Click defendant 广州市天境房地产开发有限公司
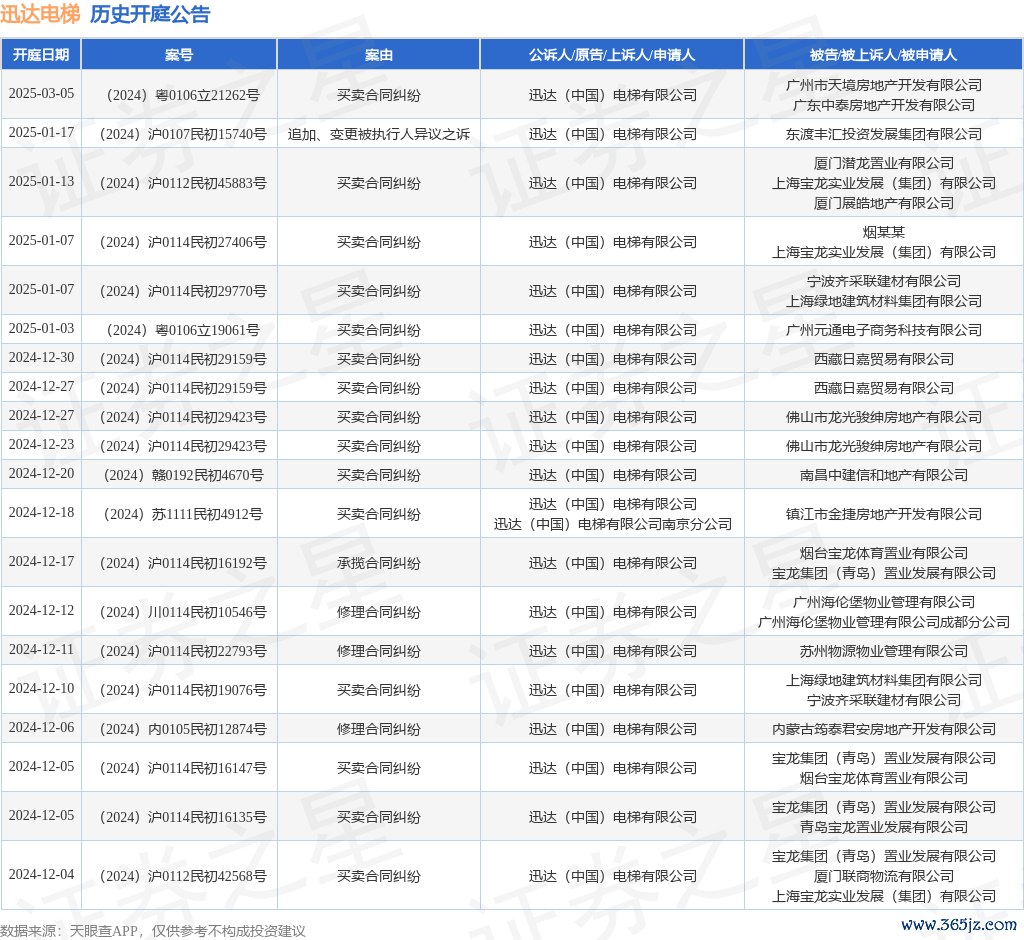 click(x=884, y=85)
